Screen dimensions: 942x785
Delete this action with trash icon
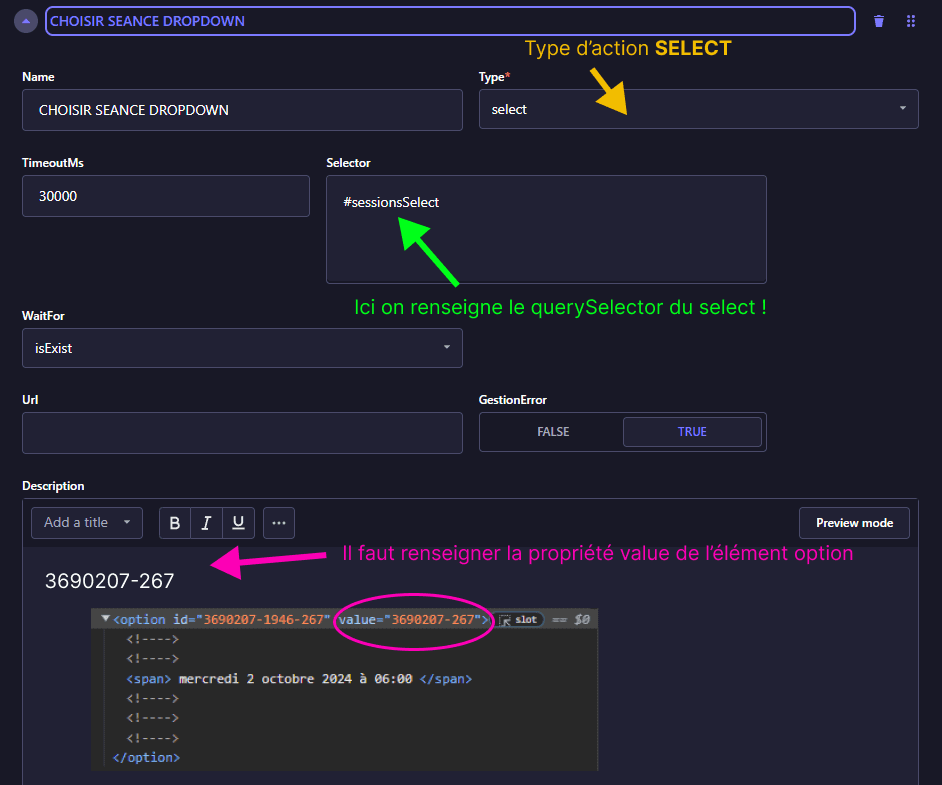[879, 21]
